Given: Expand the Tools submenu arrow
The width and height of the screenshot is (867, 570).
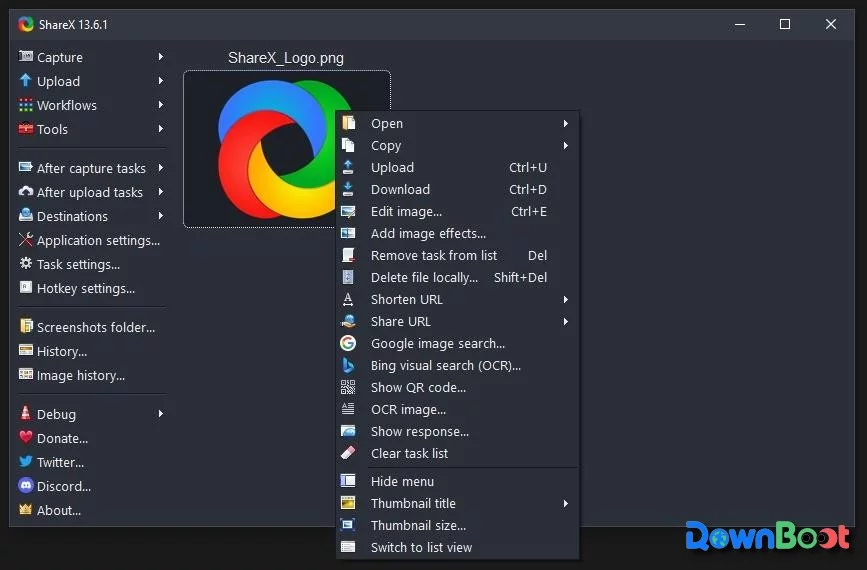Looking at the screenshot, I should pos(160,129).
